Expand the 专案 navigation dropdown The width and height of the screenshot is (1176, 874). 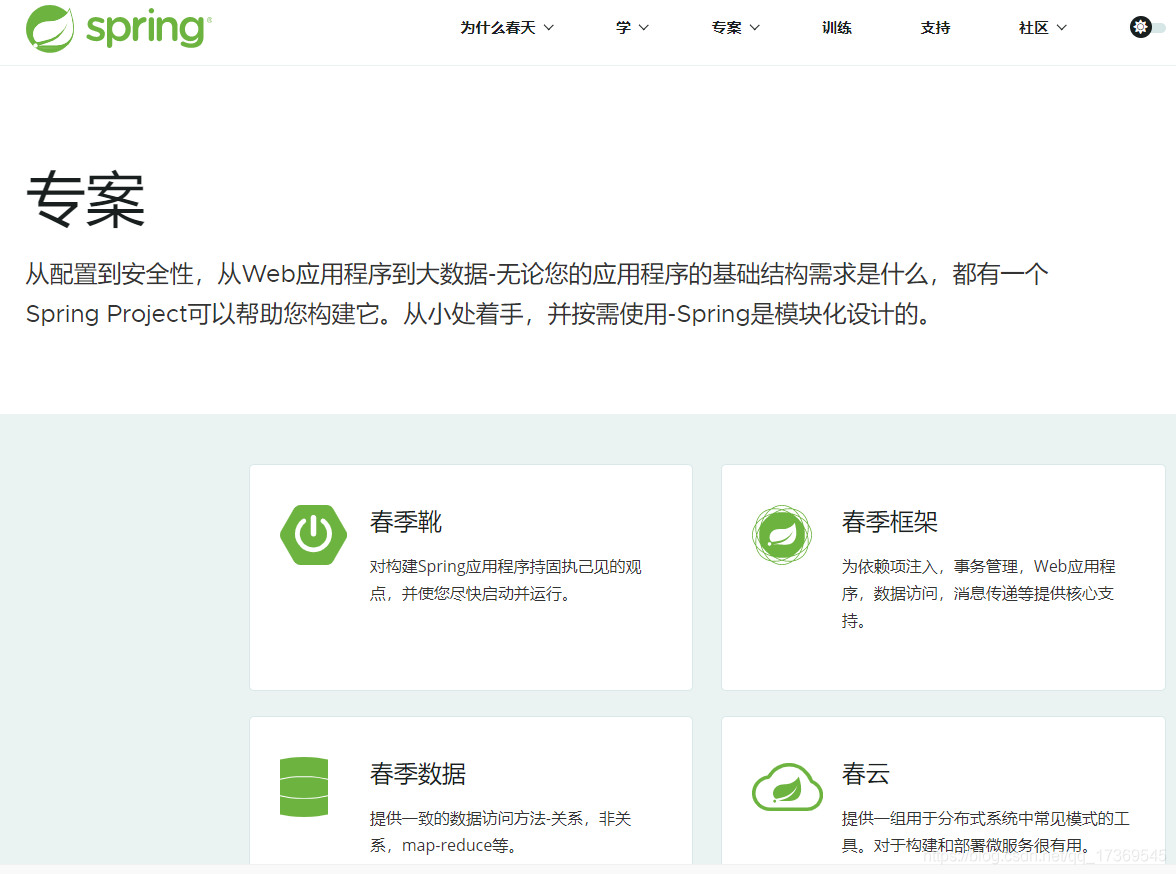(x=736, y=28)
